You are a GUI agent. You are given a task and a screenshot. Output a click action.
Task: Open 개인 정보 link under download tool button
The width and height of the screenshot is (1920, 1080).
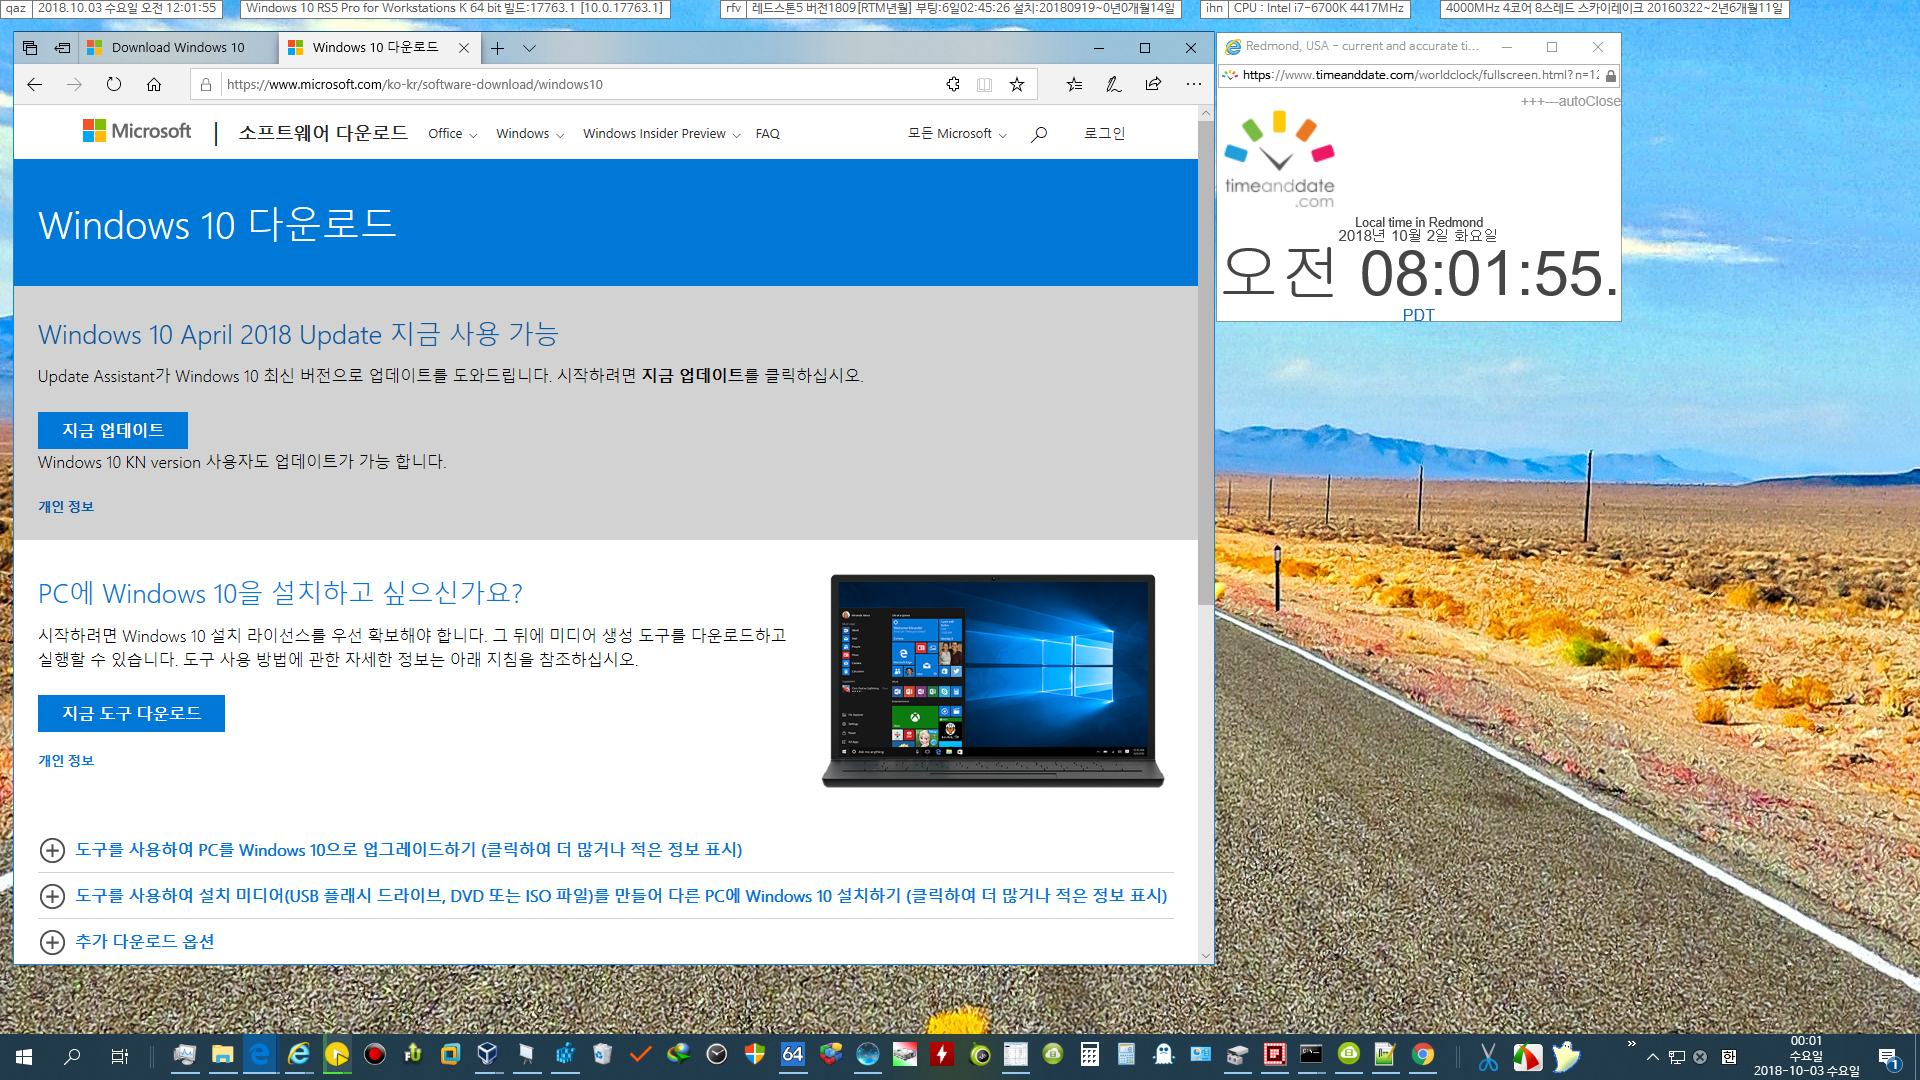66,761
